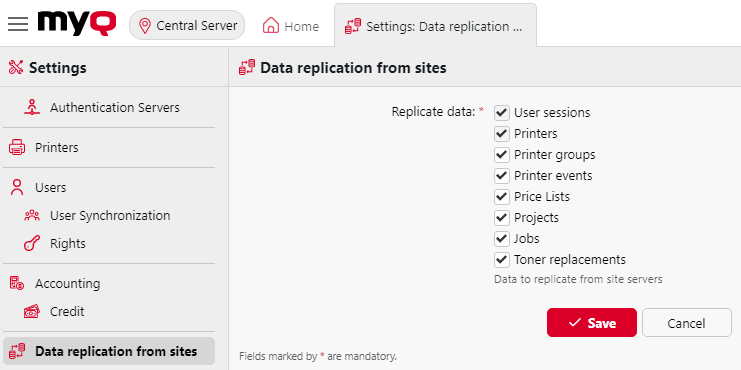The image size is (741, 370).
Task: Click the Users person icon
Action: [x=17, y=188]
